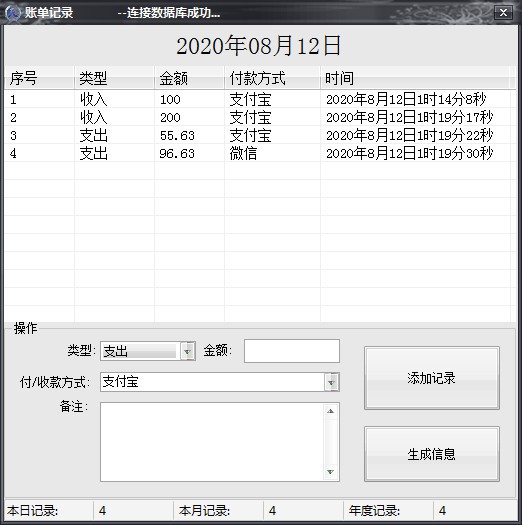The image size is (522, 525).
Task: Click the app icon in title bar
Action: pyautogui.click(x=13, y=13)
